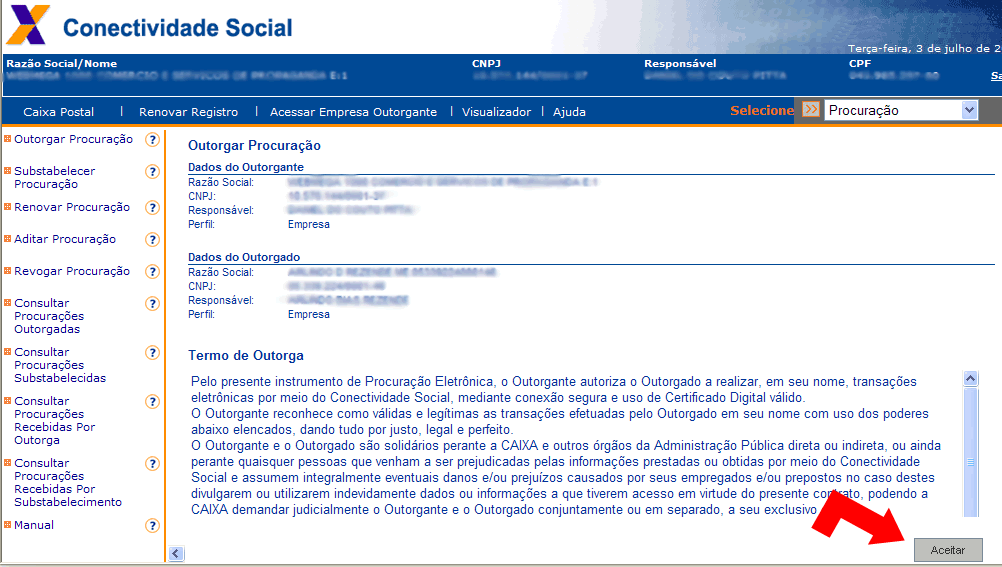Click the orange arrow icon next to Selecione
Image resolution: width=1002 pixels, height=567 pixels.
[x=810, y=109]
